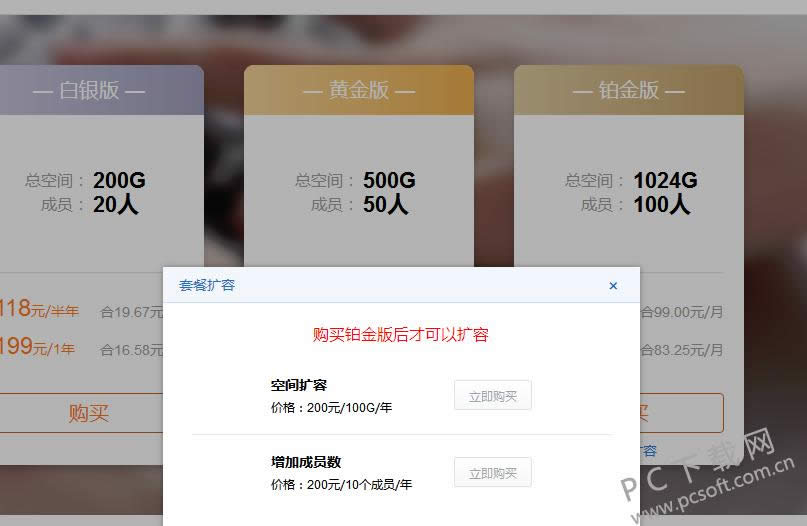Click 立即购买 for 空间扩容
This screenshot has width=807, height=526.
492,396
